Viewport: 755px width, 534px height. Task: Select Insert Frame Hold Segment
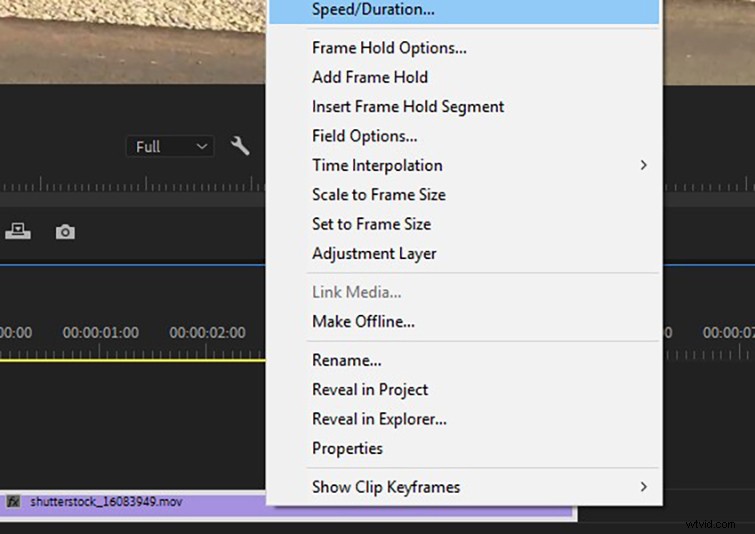464,107
